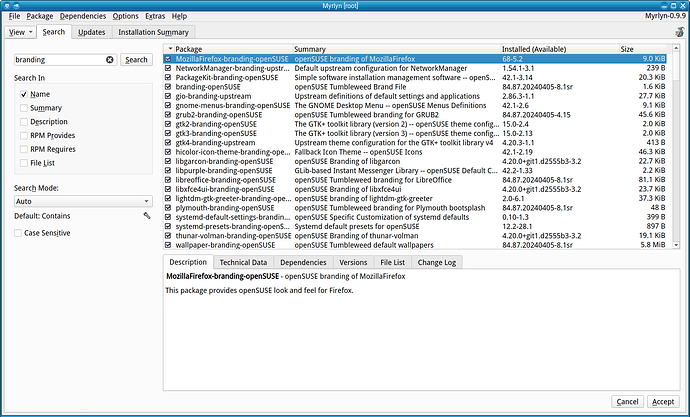
Task: Toggle status icon of MozillaFirefox-branding-openSUSE
Action: click(168, 59)
